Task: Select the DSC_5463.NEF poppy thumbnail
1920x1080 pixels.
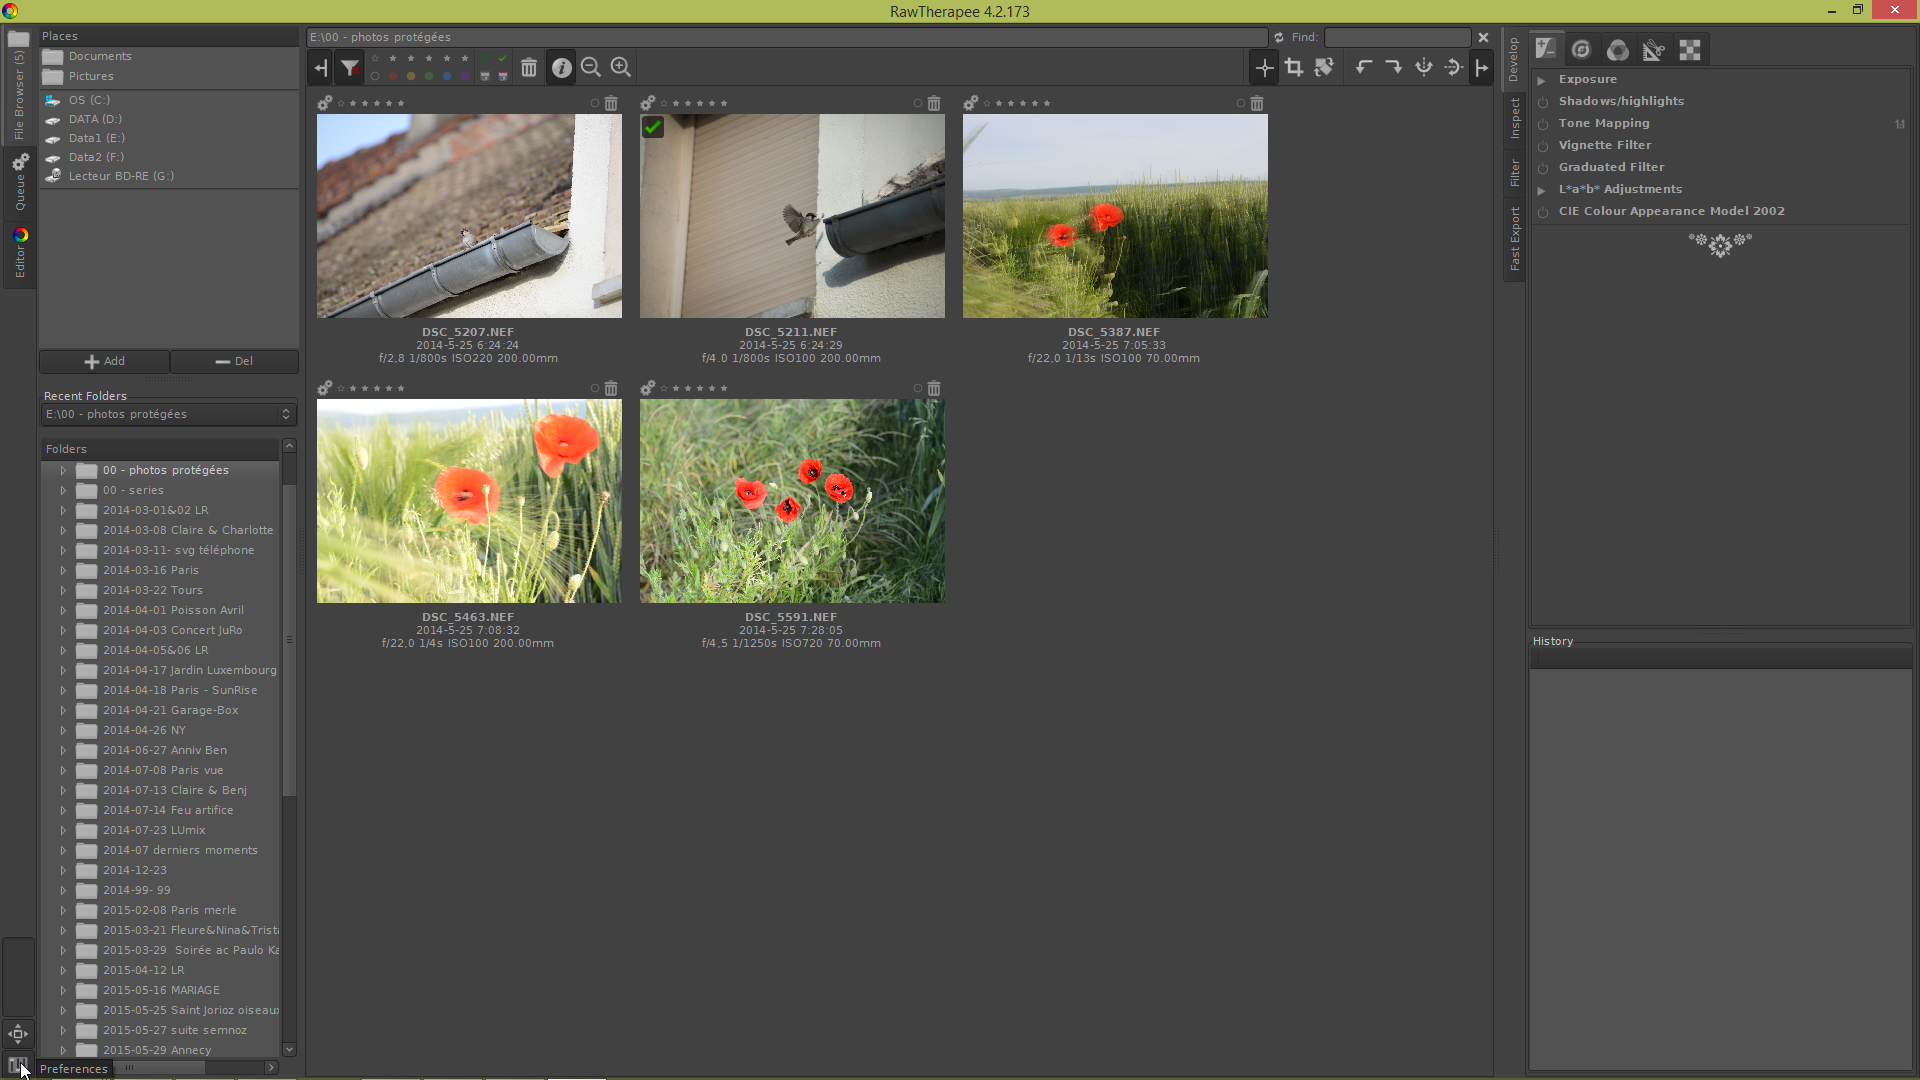Action: click(469, 501)
